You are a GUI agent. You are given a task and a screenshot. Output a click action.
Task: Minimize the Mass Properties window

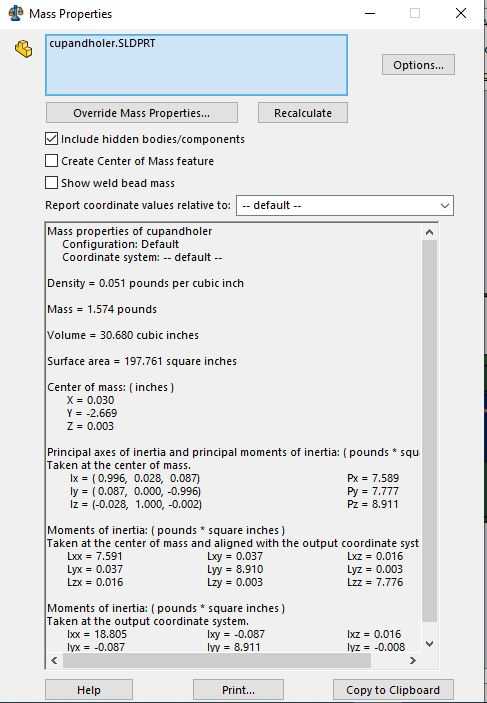coord(370,13)
